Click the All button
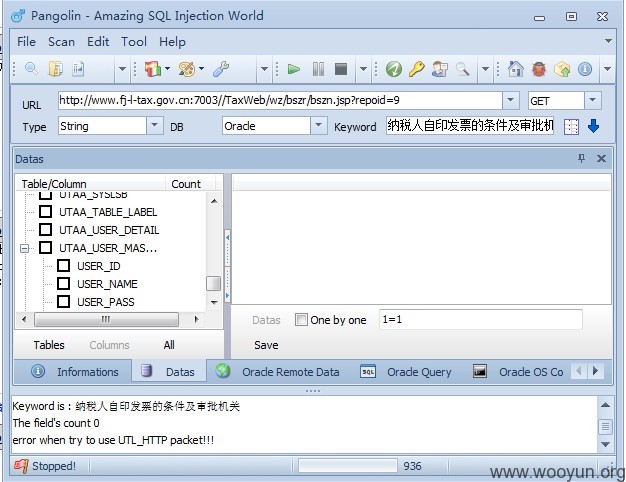Image resolution: width=626 pixels, height=482 pixels. [x=169, y=345]
